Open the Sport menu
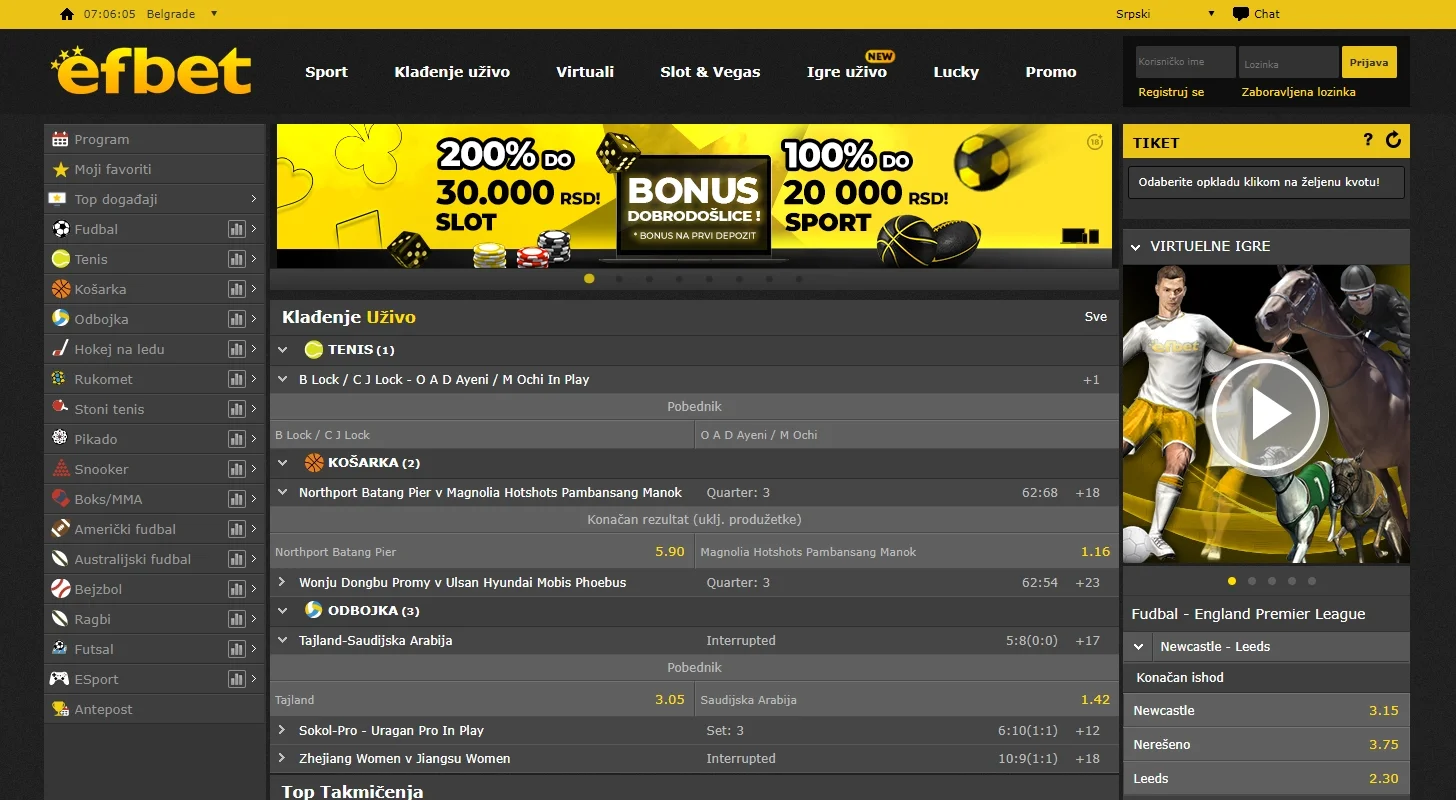Viewport: 1456px width, 800px height. [x=326, y=72]
